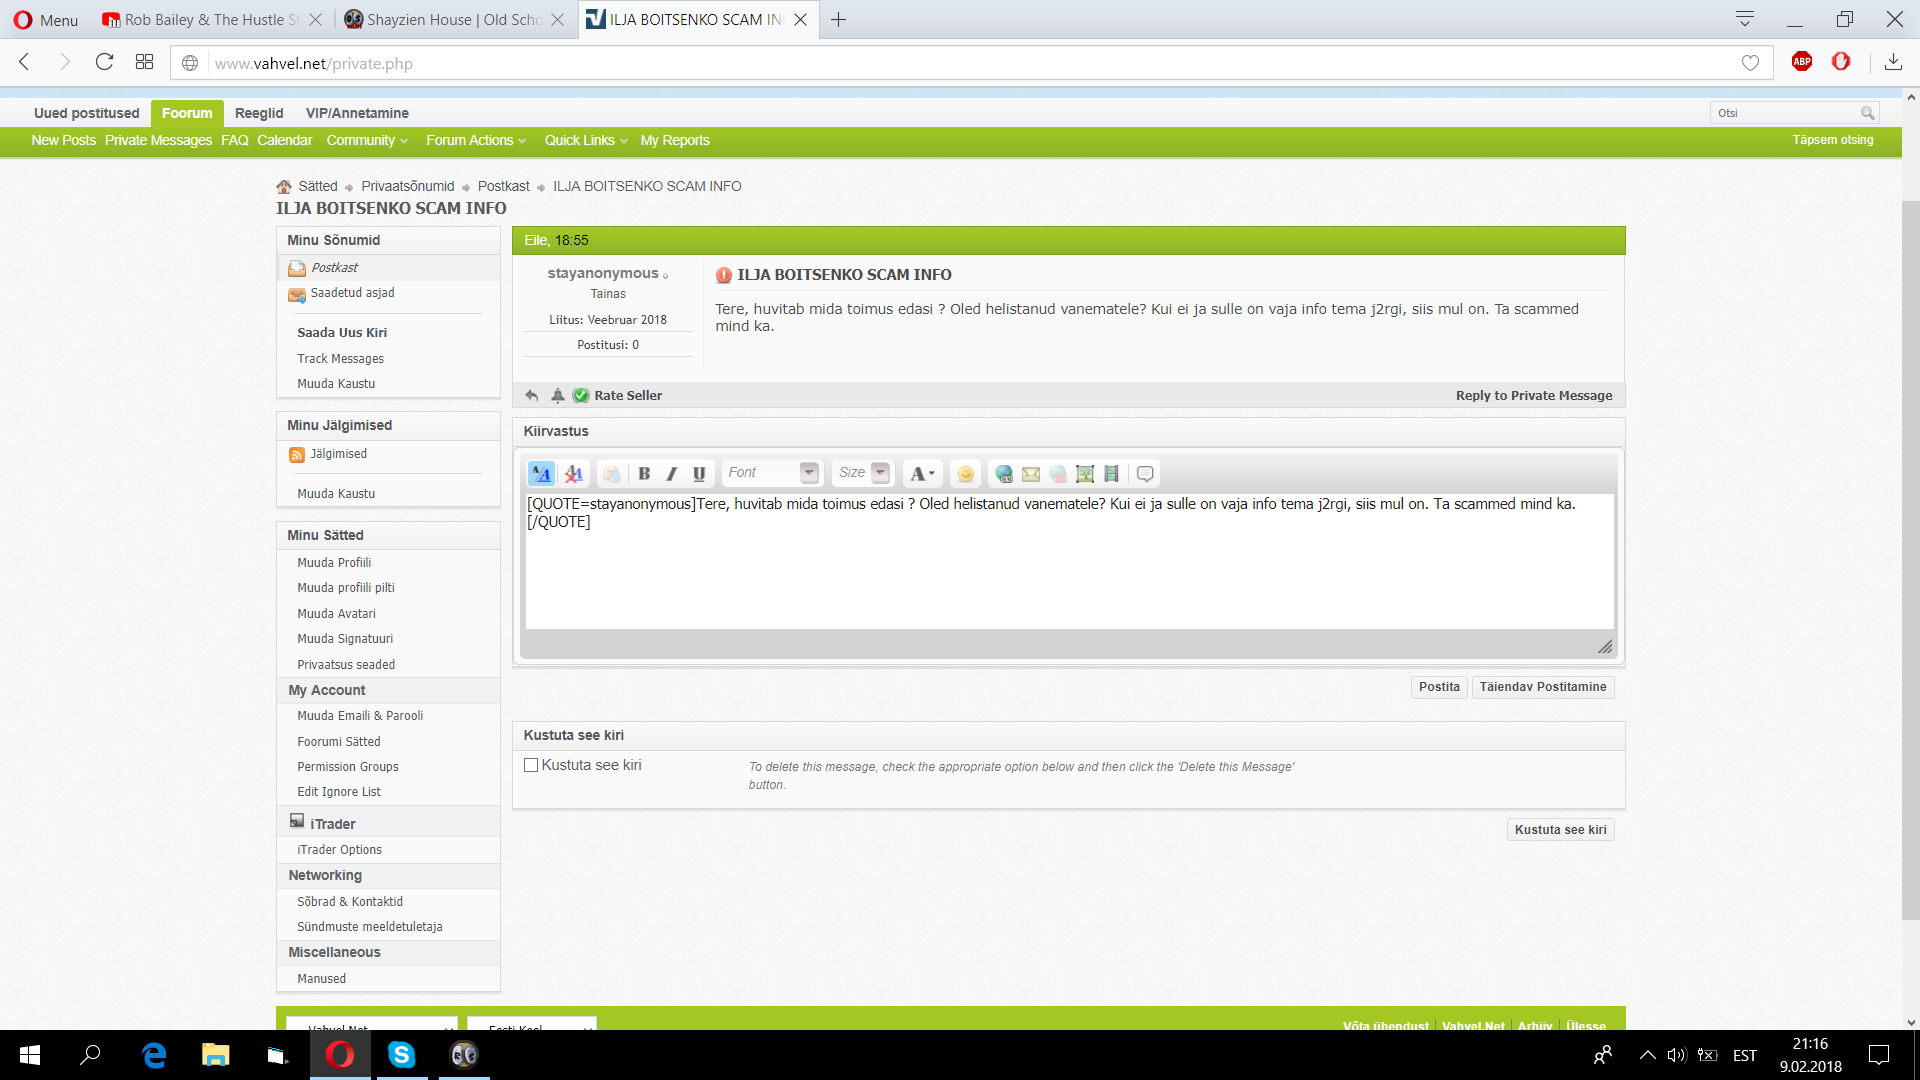The image size is (1920, 1080).
Task: Open the Speed Dial grid icon
Action: pyautogui.click(x=144, y=62)
